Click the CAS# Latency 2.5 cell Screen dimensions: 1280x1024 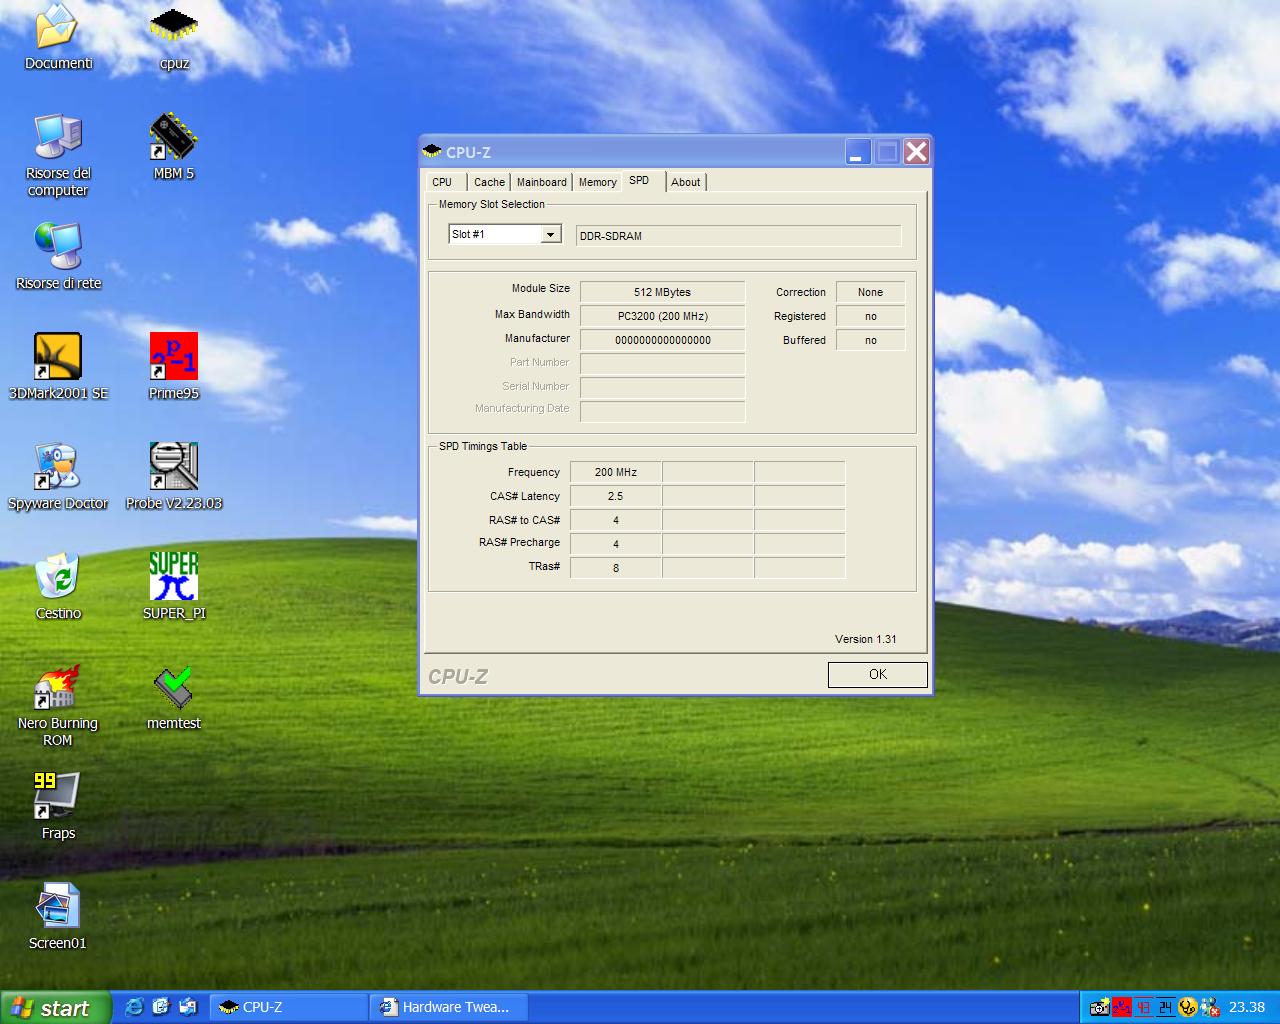615,496
